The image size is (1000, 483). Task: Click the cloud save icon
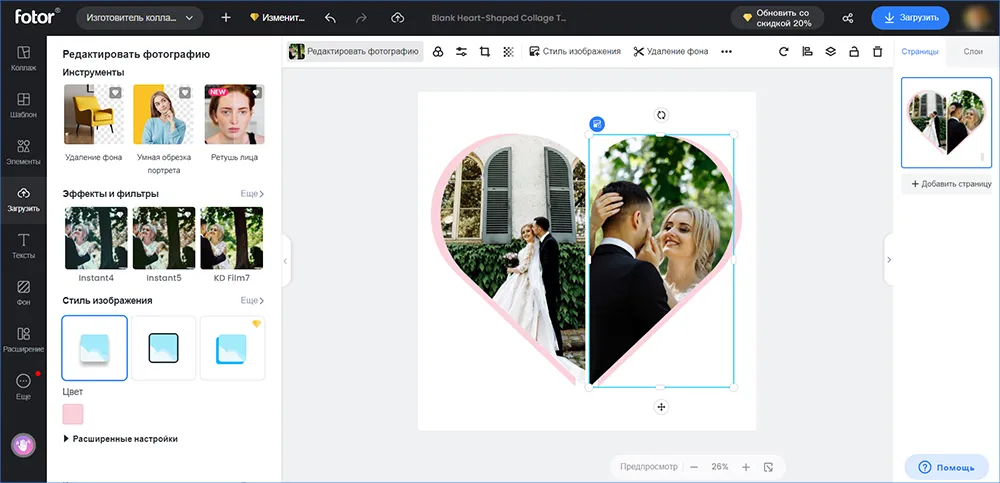[x=397, y=18]
